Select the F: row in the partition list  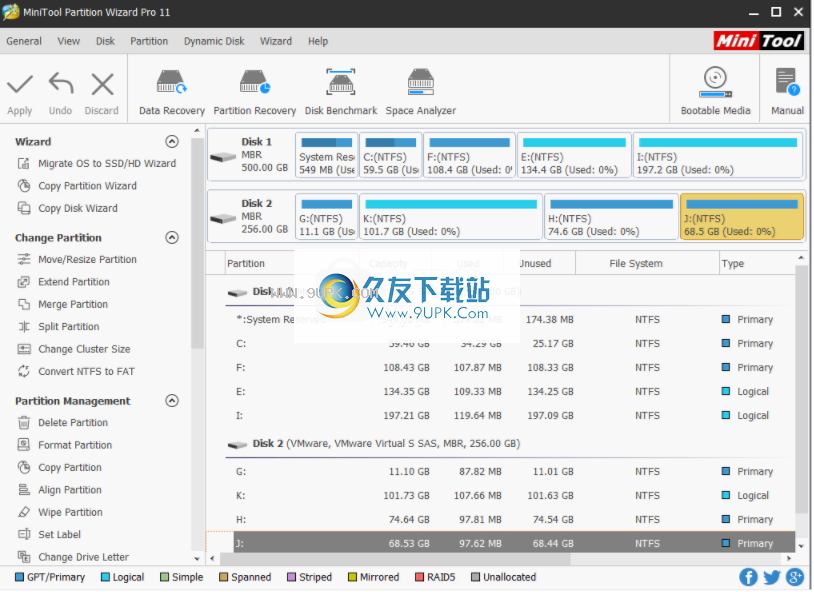coord(511,368)
